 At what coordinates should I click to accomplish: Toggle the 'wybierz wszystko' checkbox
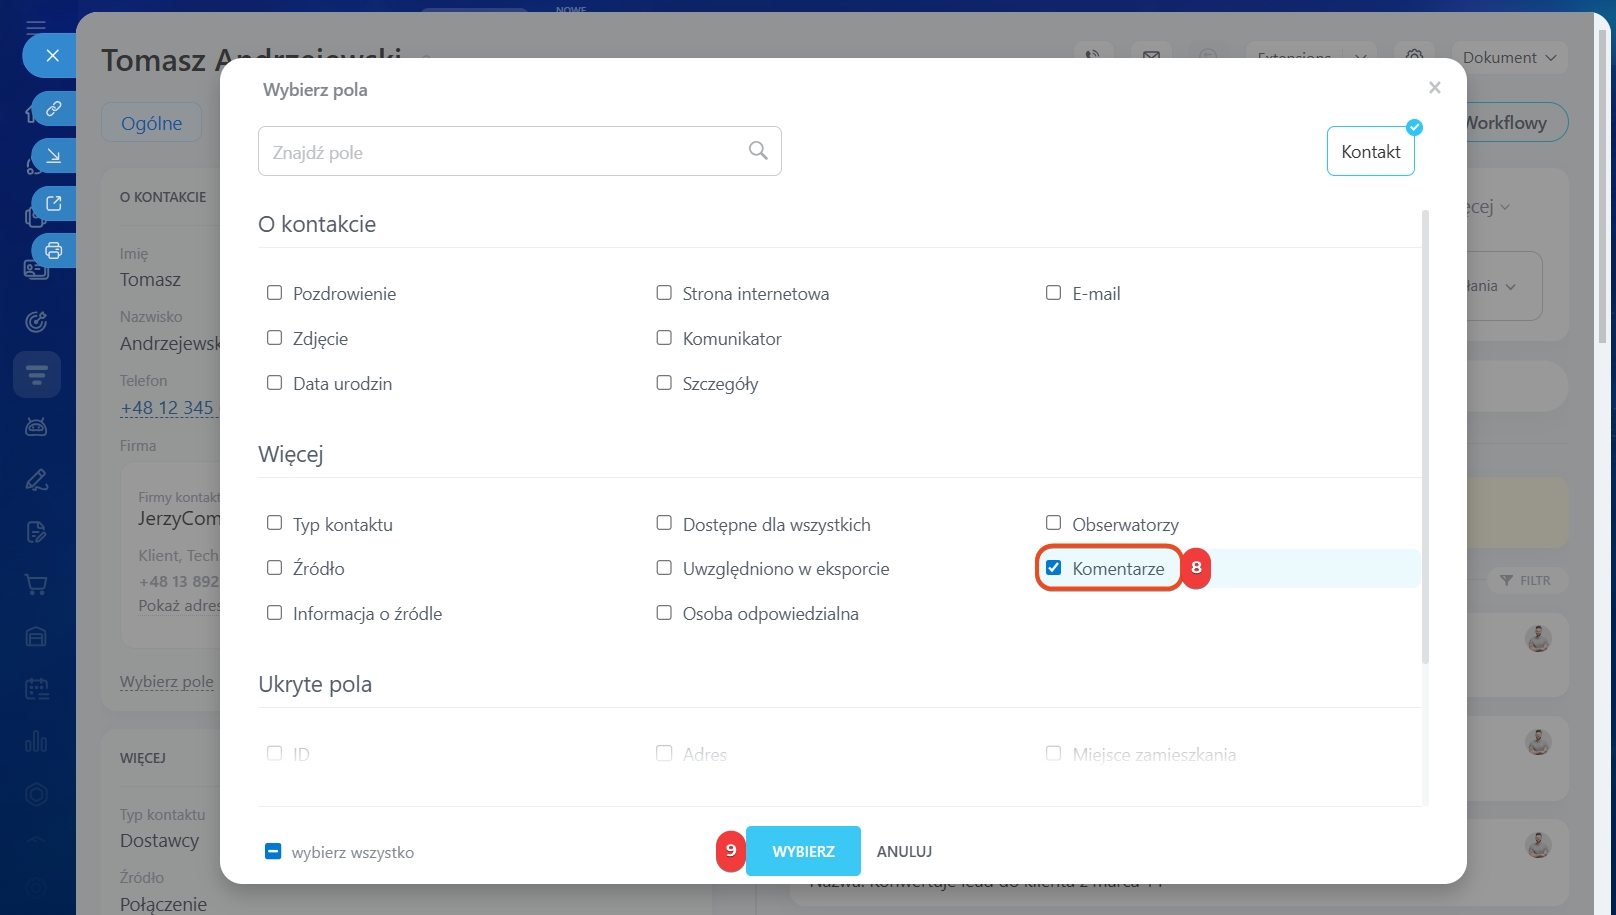click(x=273, y=851)
